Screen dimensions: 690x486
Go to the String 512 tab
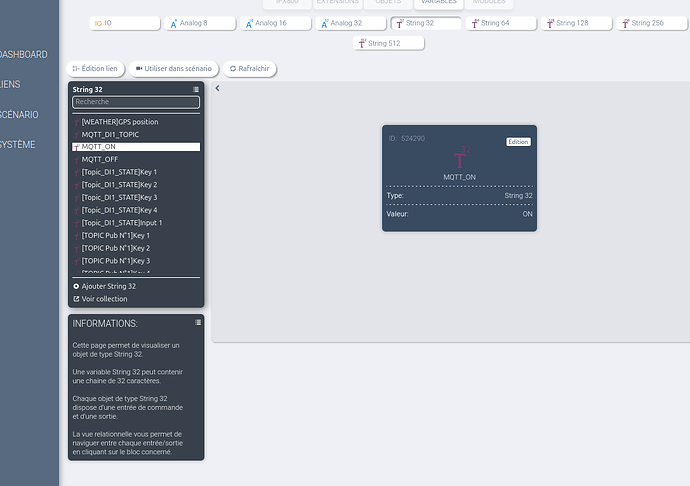(389, 43)
